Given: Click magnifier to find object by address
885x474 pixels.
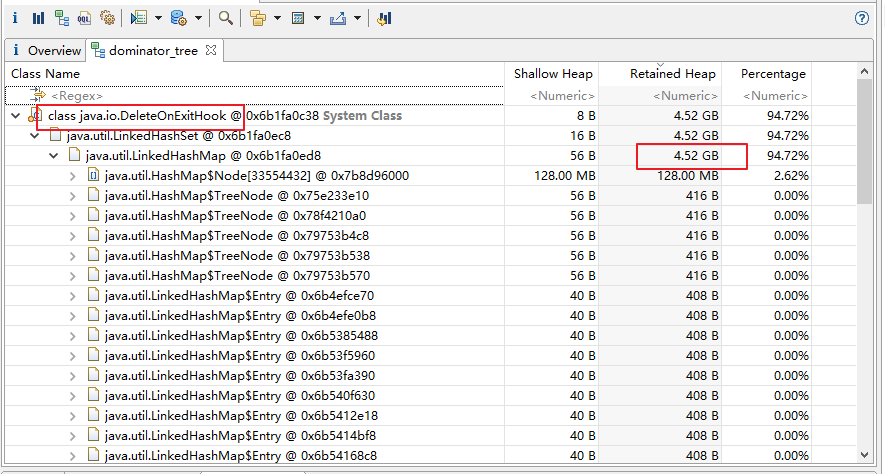Looking at the screenshot, I should pos(226,18).
